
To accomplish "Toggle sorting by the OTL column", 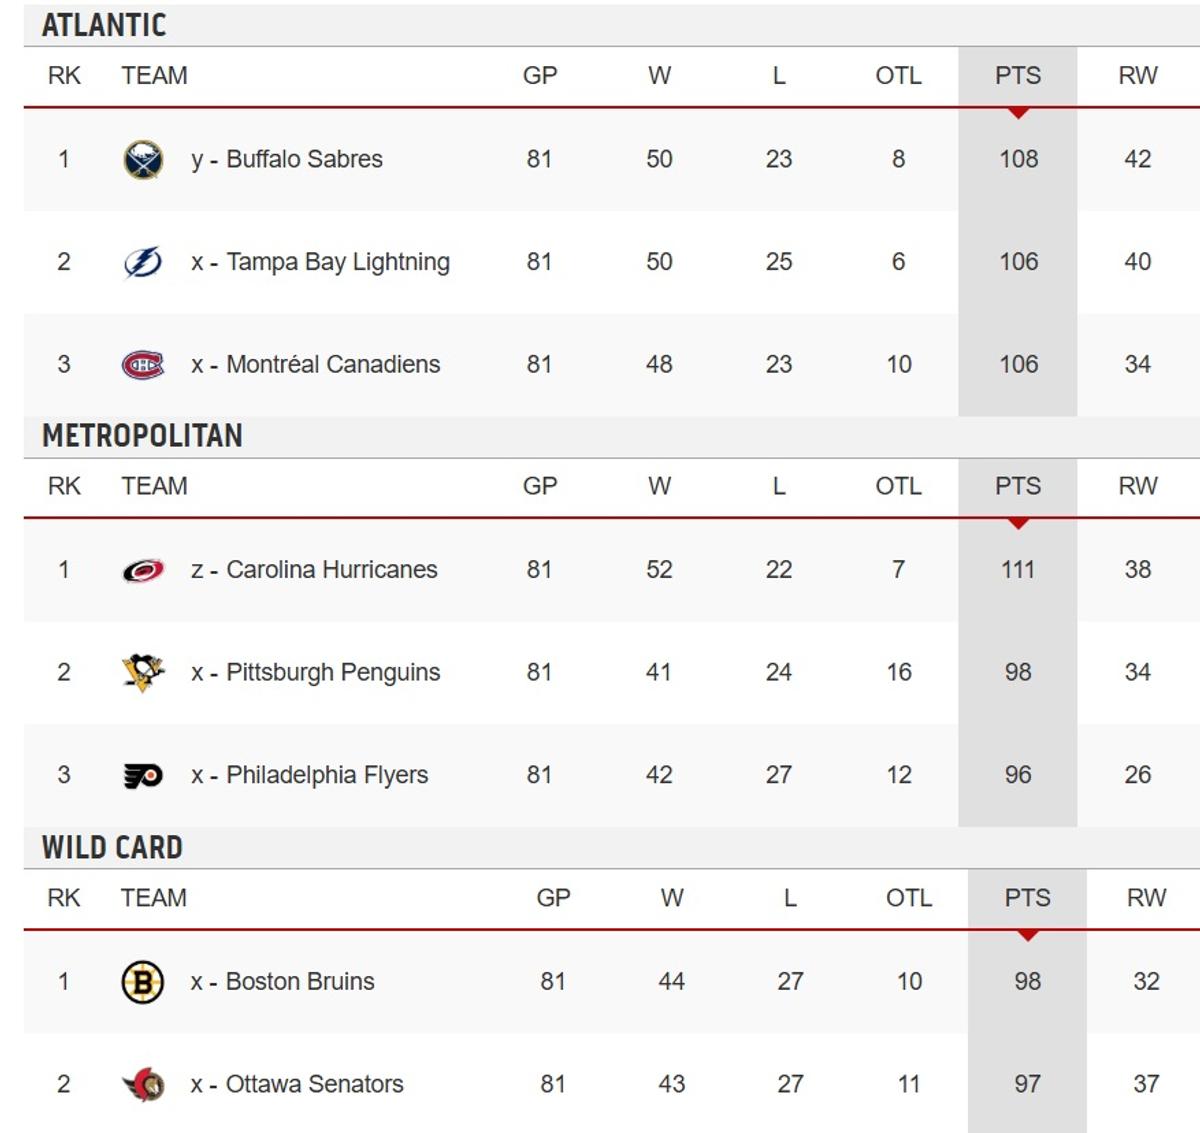I will (898, 75).
